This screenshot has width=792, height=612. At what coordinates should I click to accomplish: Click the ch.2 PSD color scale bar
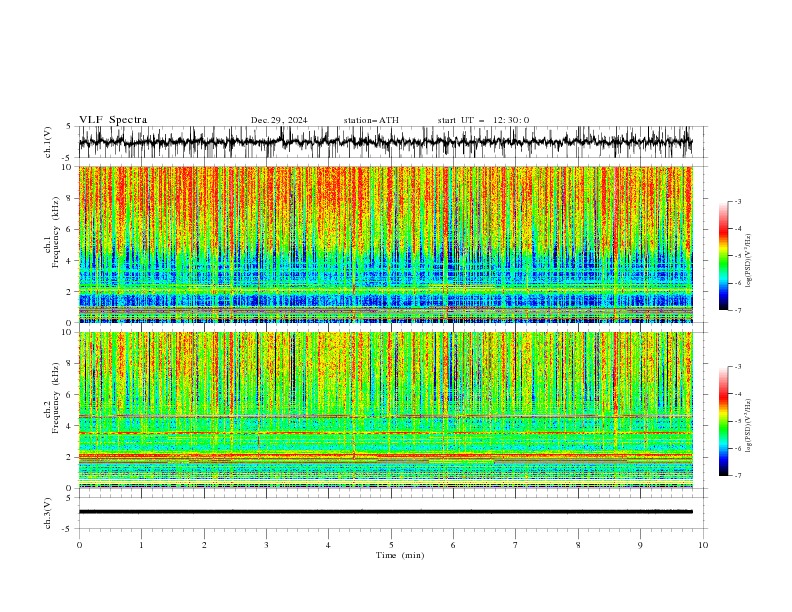click(723, 421)
